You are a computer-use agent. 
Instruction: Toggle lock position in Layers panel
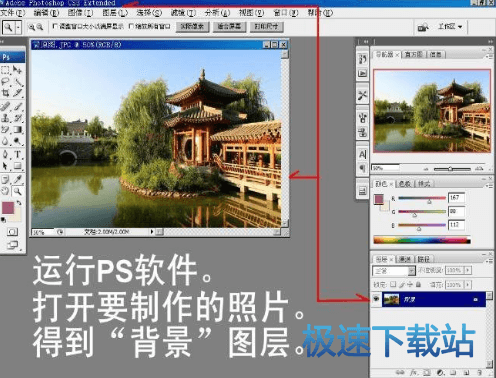410,284
